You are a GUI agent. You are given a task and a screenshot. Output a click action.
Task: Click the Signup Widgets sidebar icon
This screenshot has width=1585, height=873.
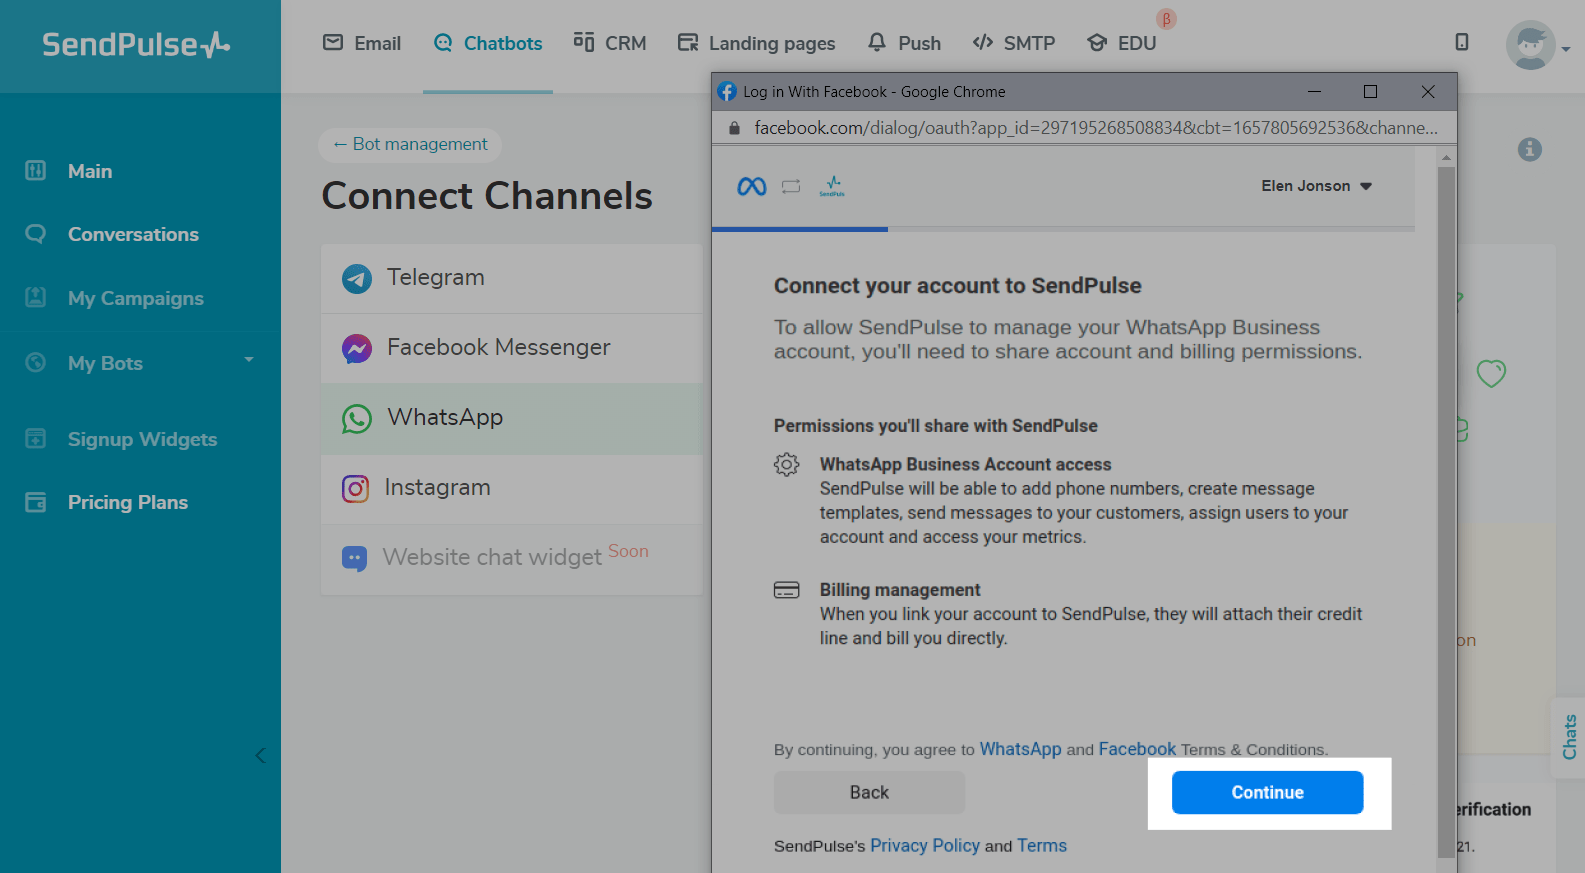(35, 438)
